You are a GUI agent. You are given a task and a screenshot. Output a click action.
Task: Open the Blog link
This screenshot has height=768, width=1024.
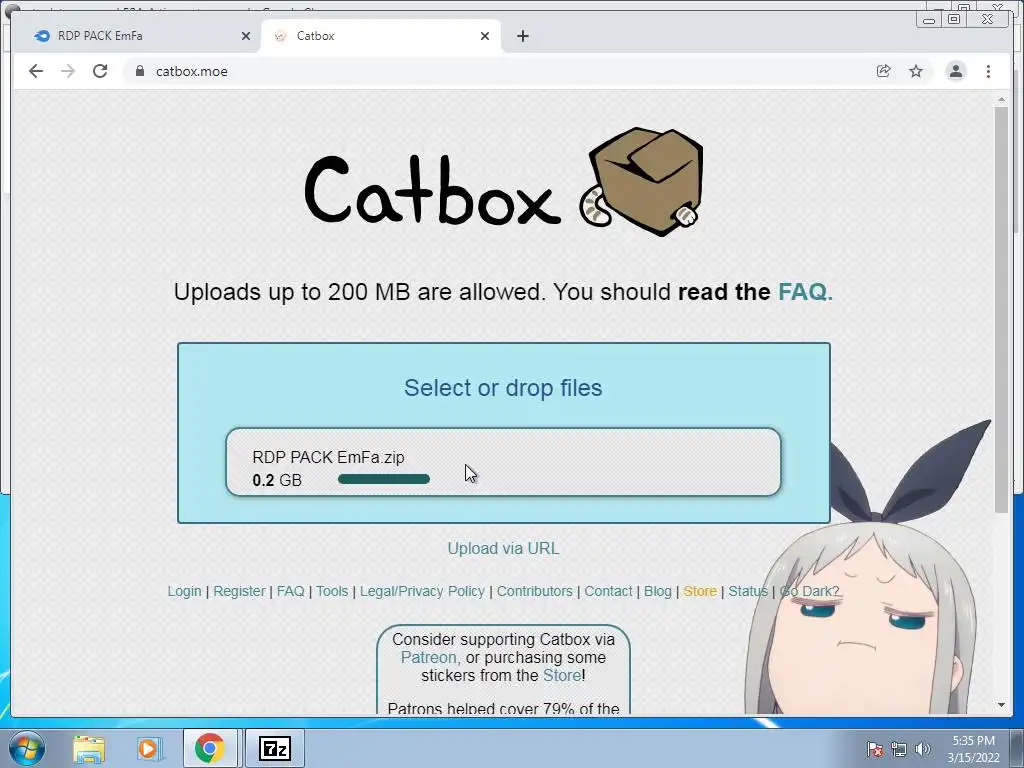pyautogui.click(x=658, y=591)
